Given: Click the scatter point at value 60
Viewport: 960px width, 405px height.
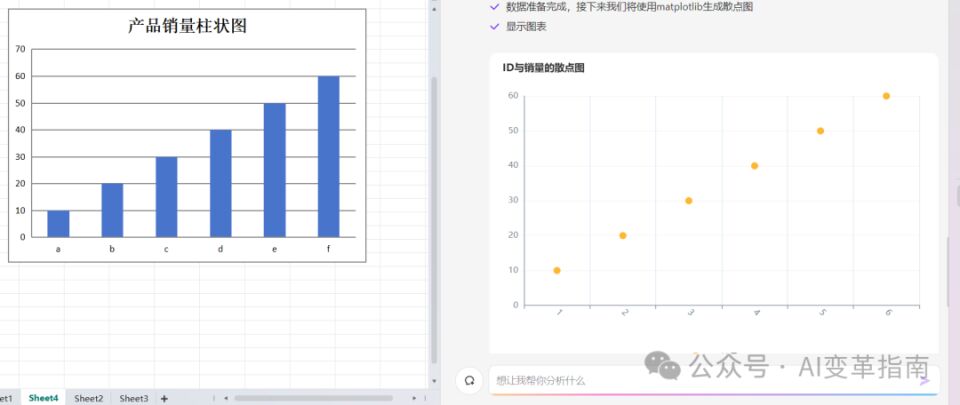Looking at the screenshot, I should tap(886, 96).
